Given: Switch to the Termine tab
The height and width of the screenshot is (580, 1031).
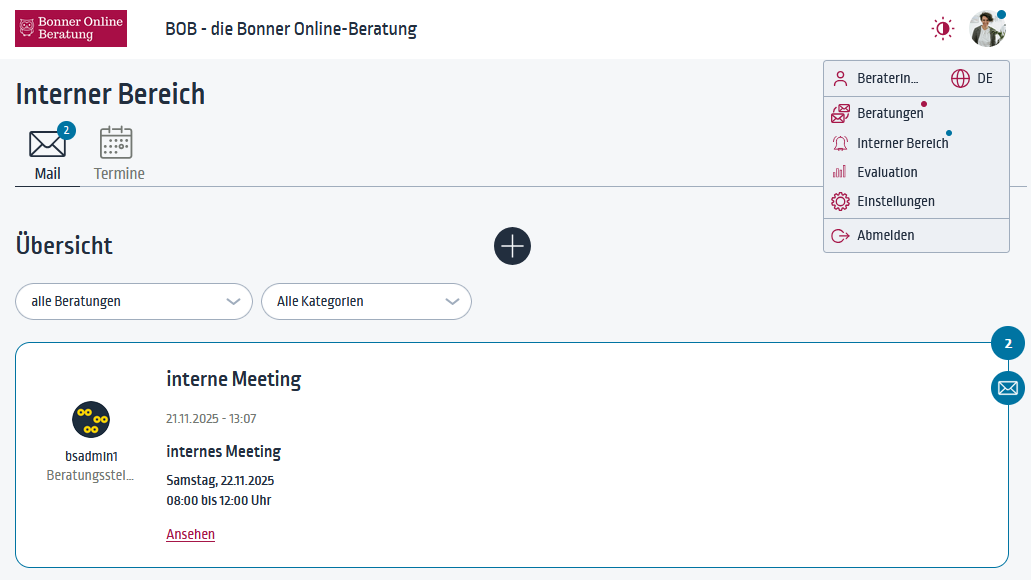Looking at the screenshot, I should point(118,155).
